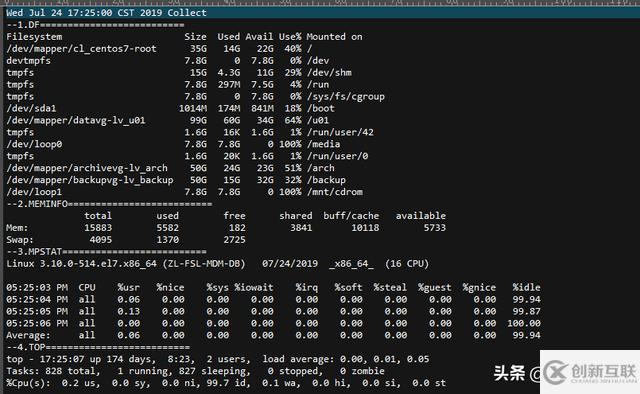Screen dimensions: 640x394
Task: Click the %idle column header
Action: coord(527,287)
